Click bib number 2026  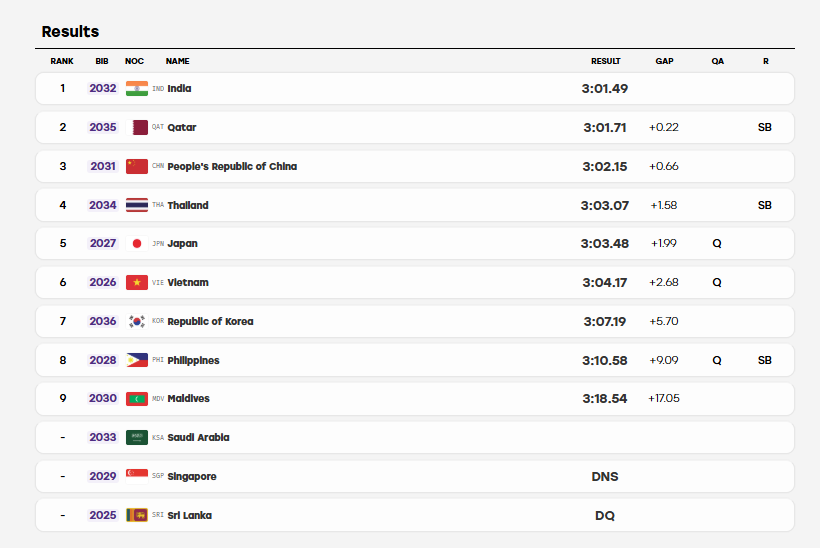coord(102,282)
